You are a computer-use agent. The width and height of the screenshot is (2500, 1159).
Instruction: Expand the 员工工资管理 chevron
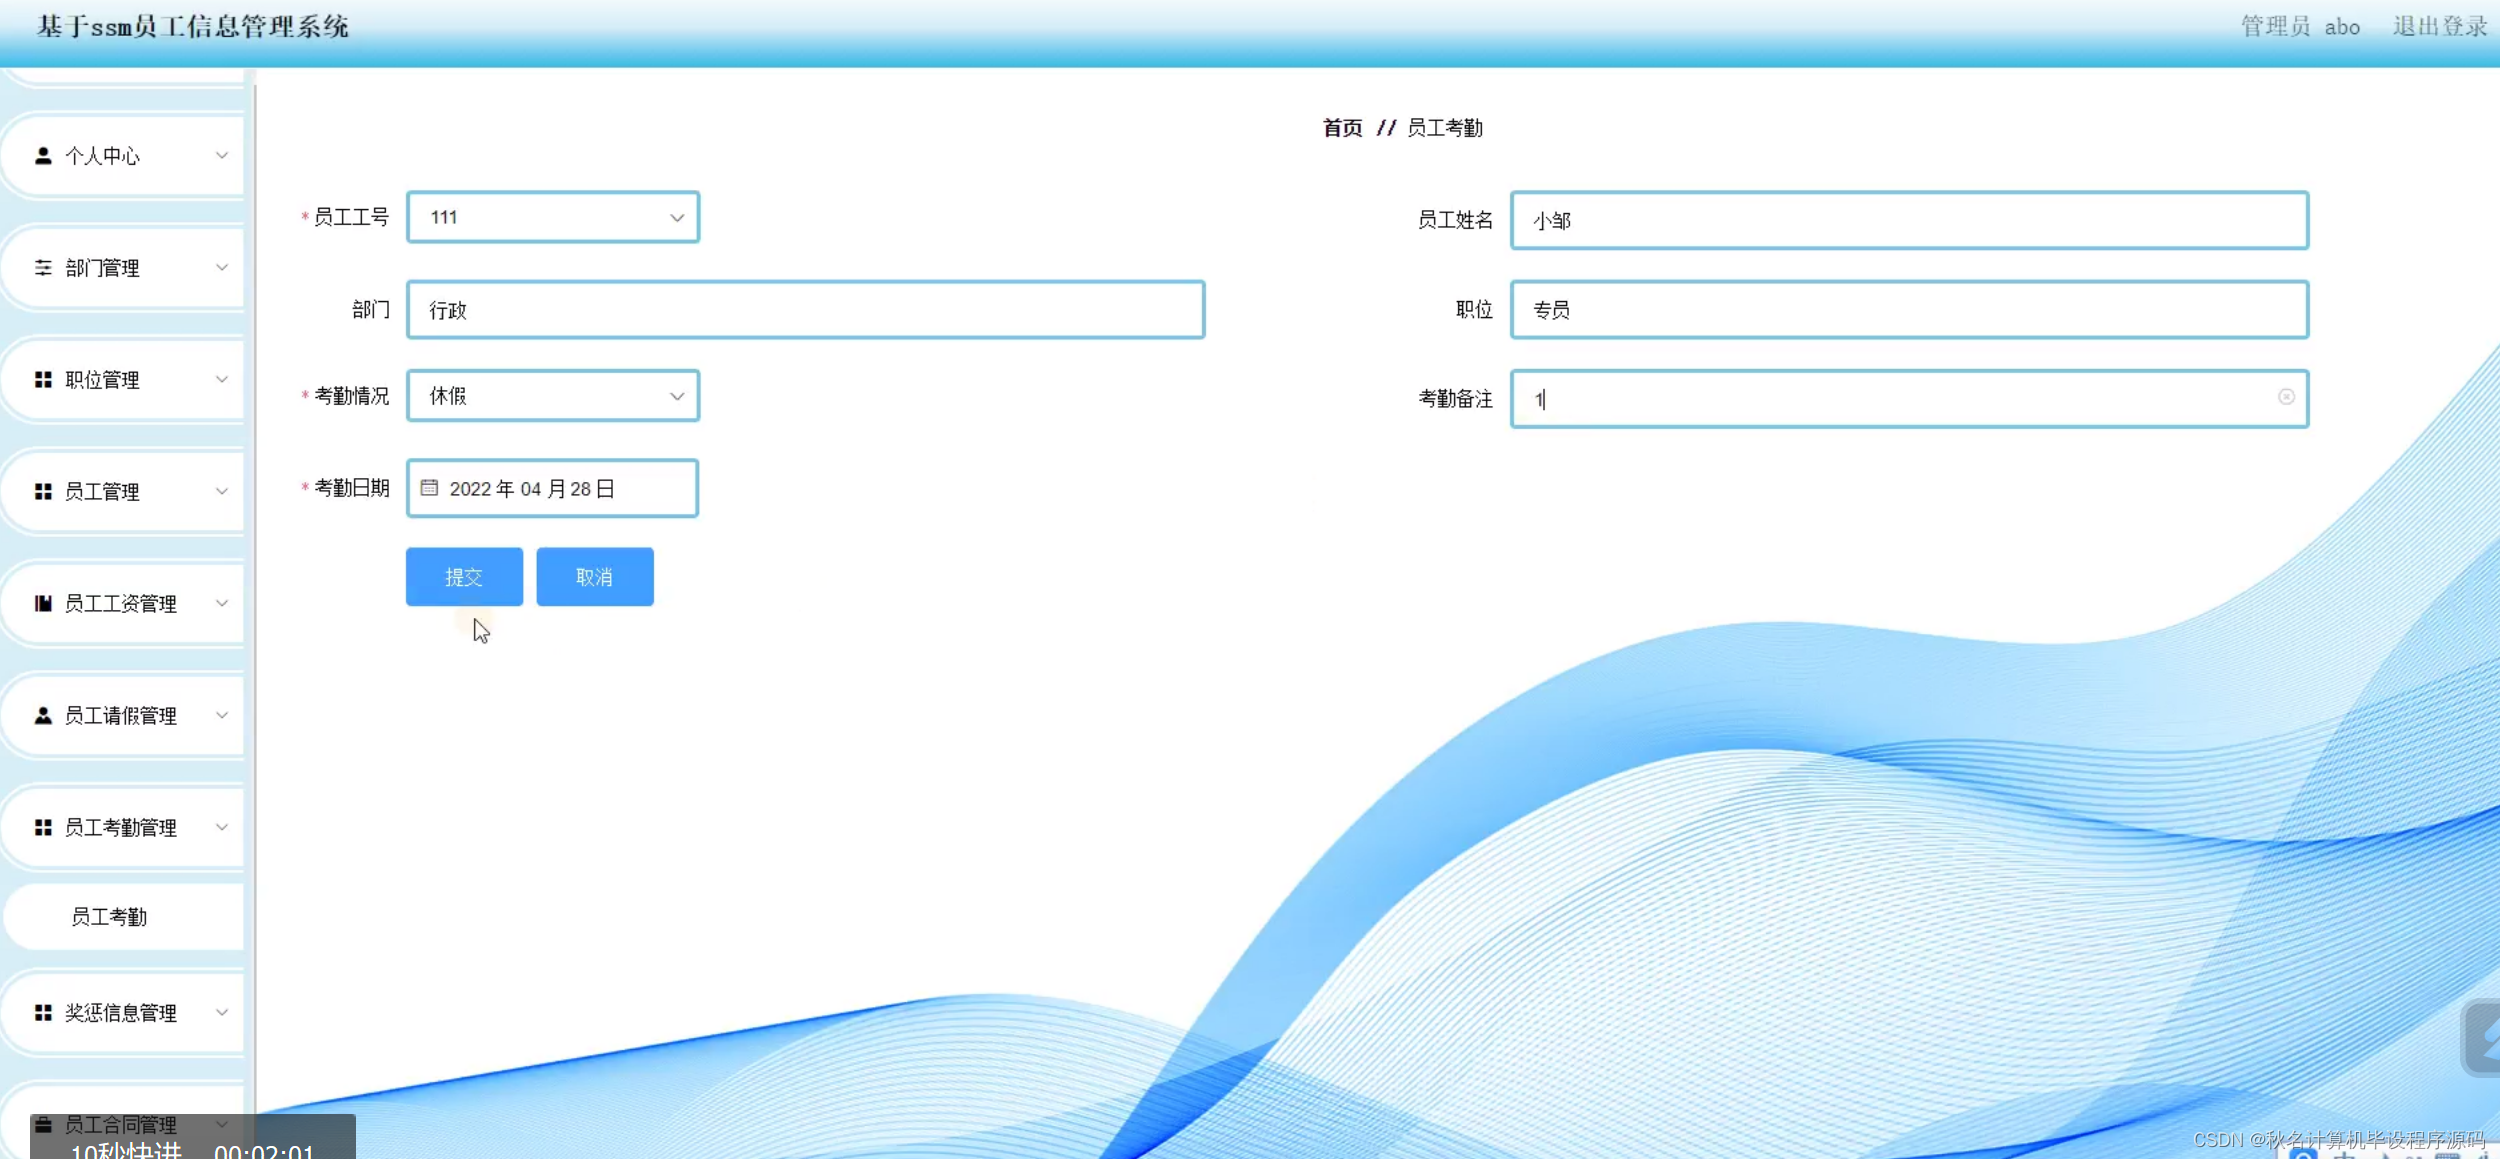[x=222, y=603]
